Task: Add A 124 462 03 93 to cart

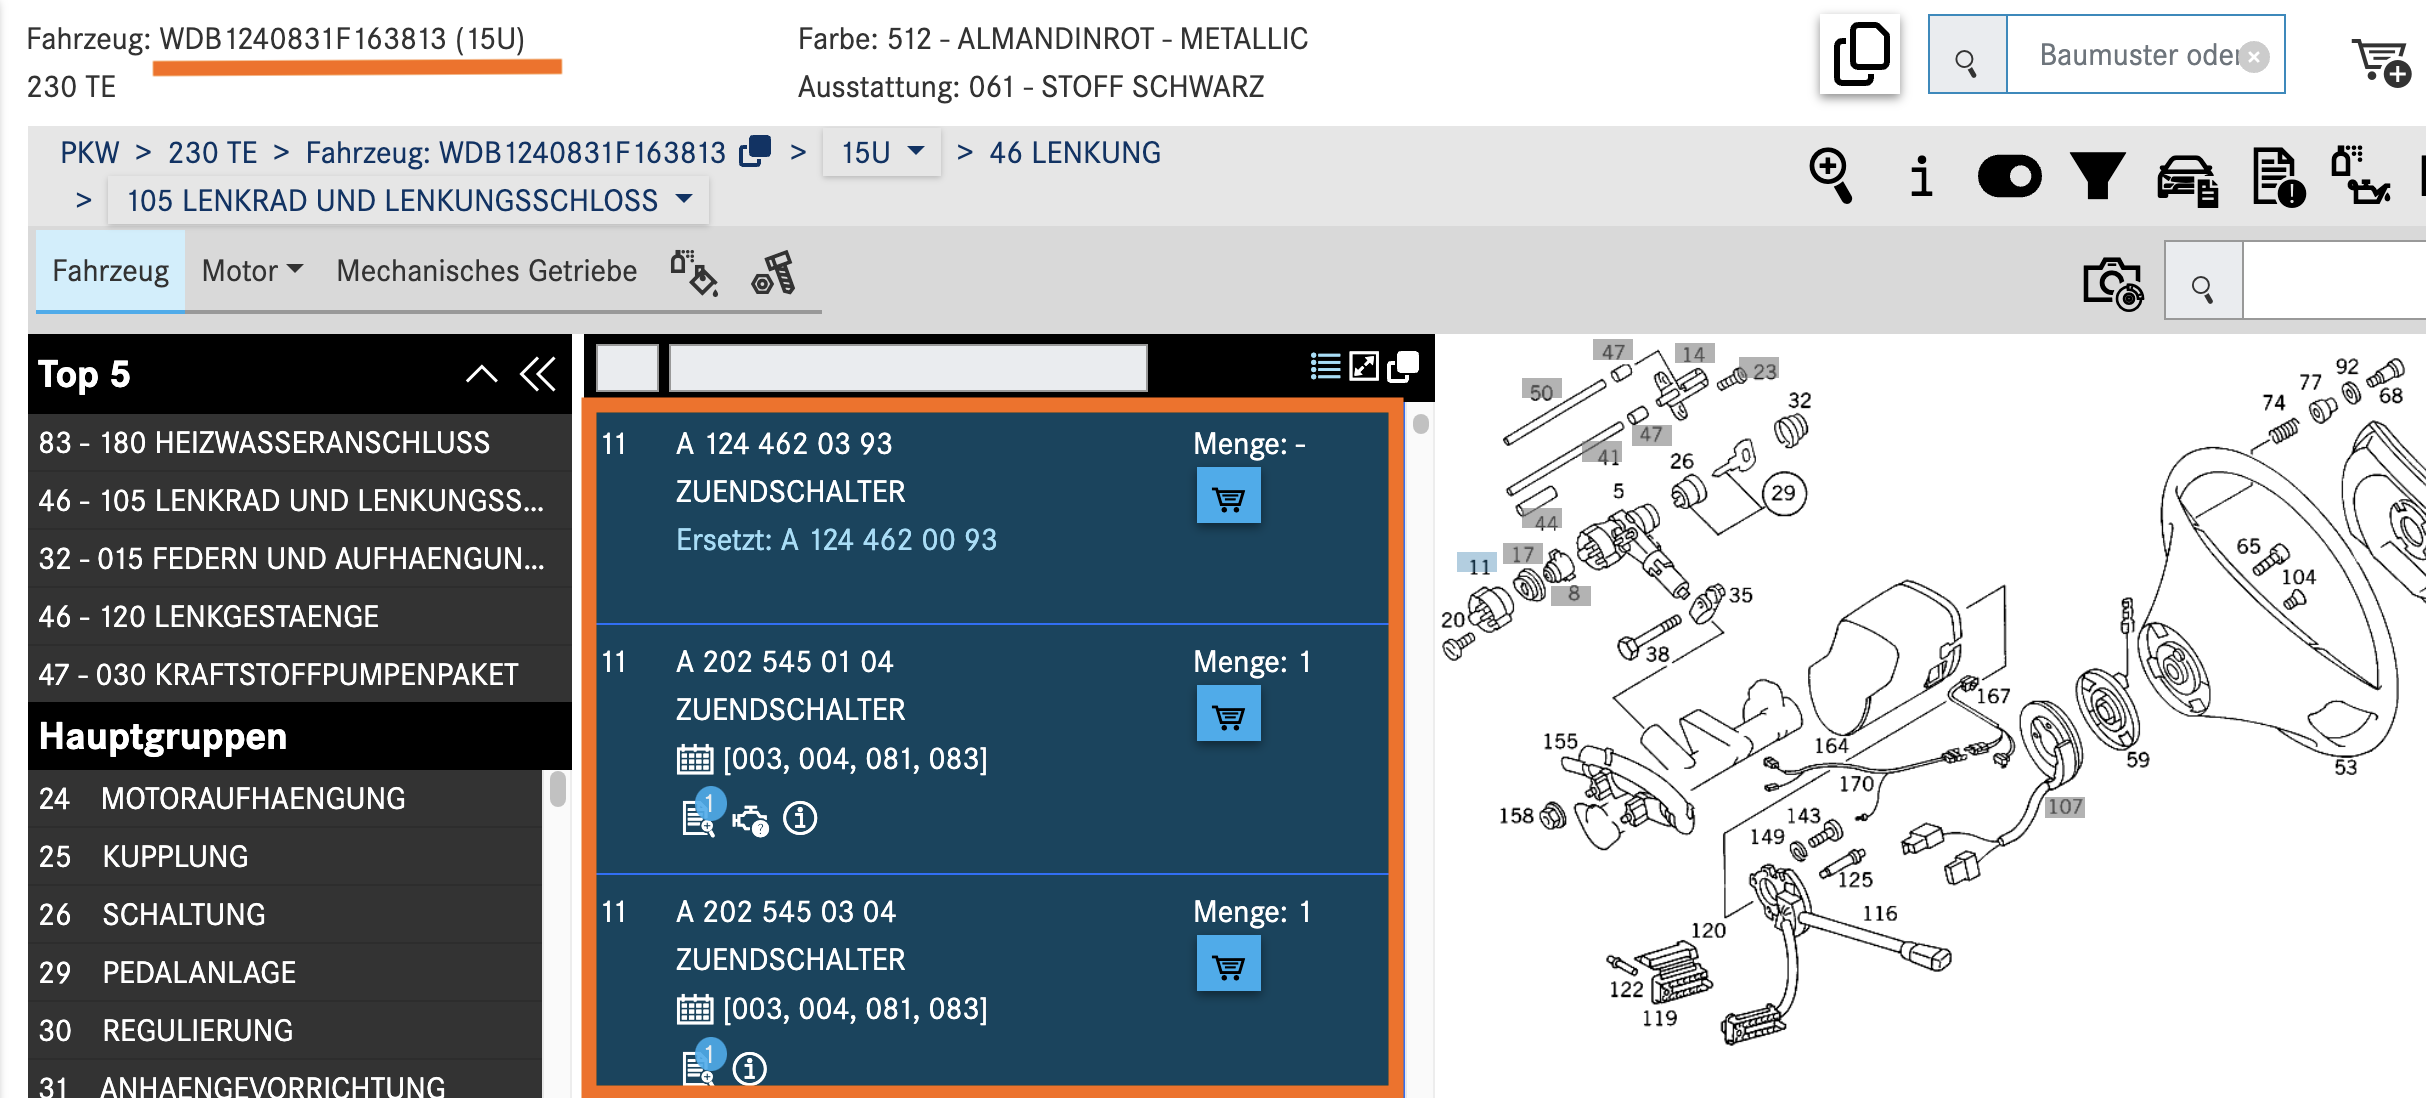Action: [x=1228, y=496]
